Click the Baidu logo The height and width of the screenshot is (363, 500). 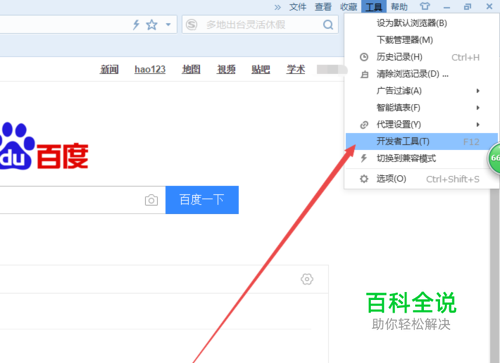43,147
